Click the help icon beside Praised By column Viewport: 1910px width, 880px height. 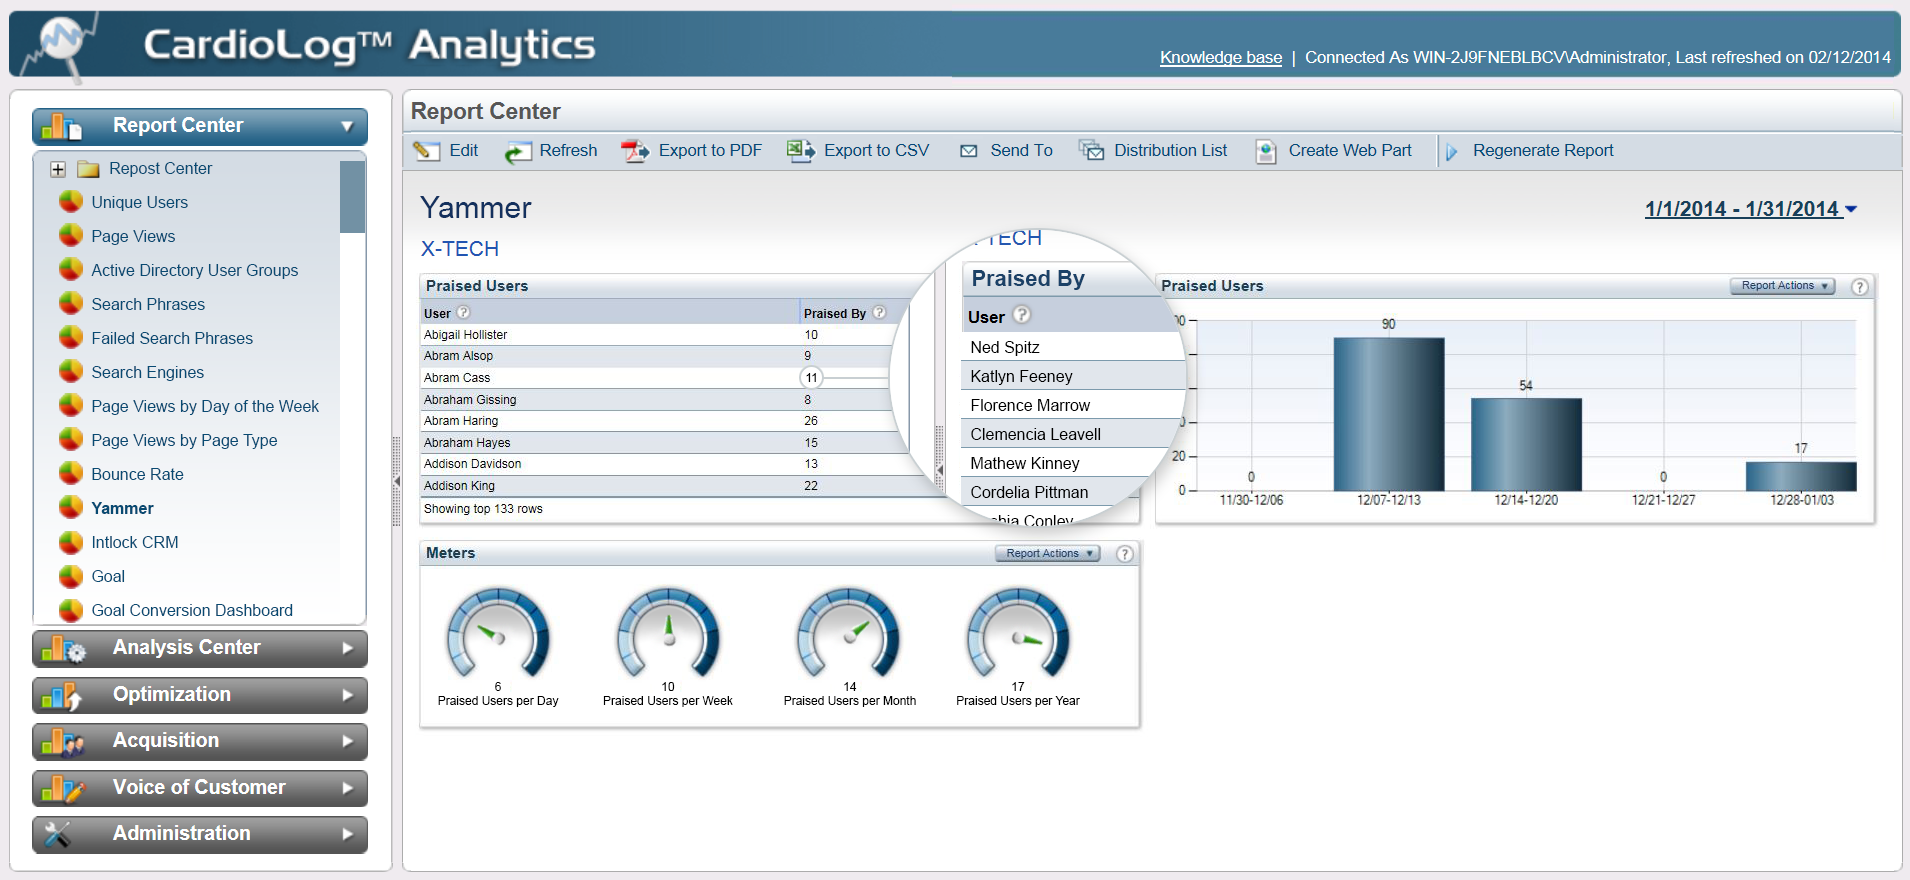[879, 313]
